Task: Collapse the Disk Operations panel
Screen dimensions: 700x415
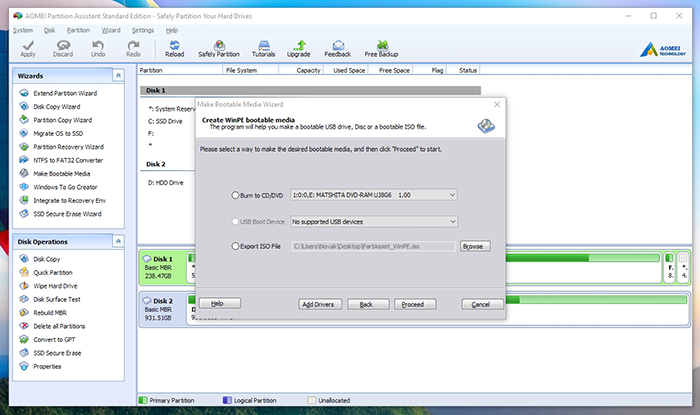Action: tap(118, 241)
